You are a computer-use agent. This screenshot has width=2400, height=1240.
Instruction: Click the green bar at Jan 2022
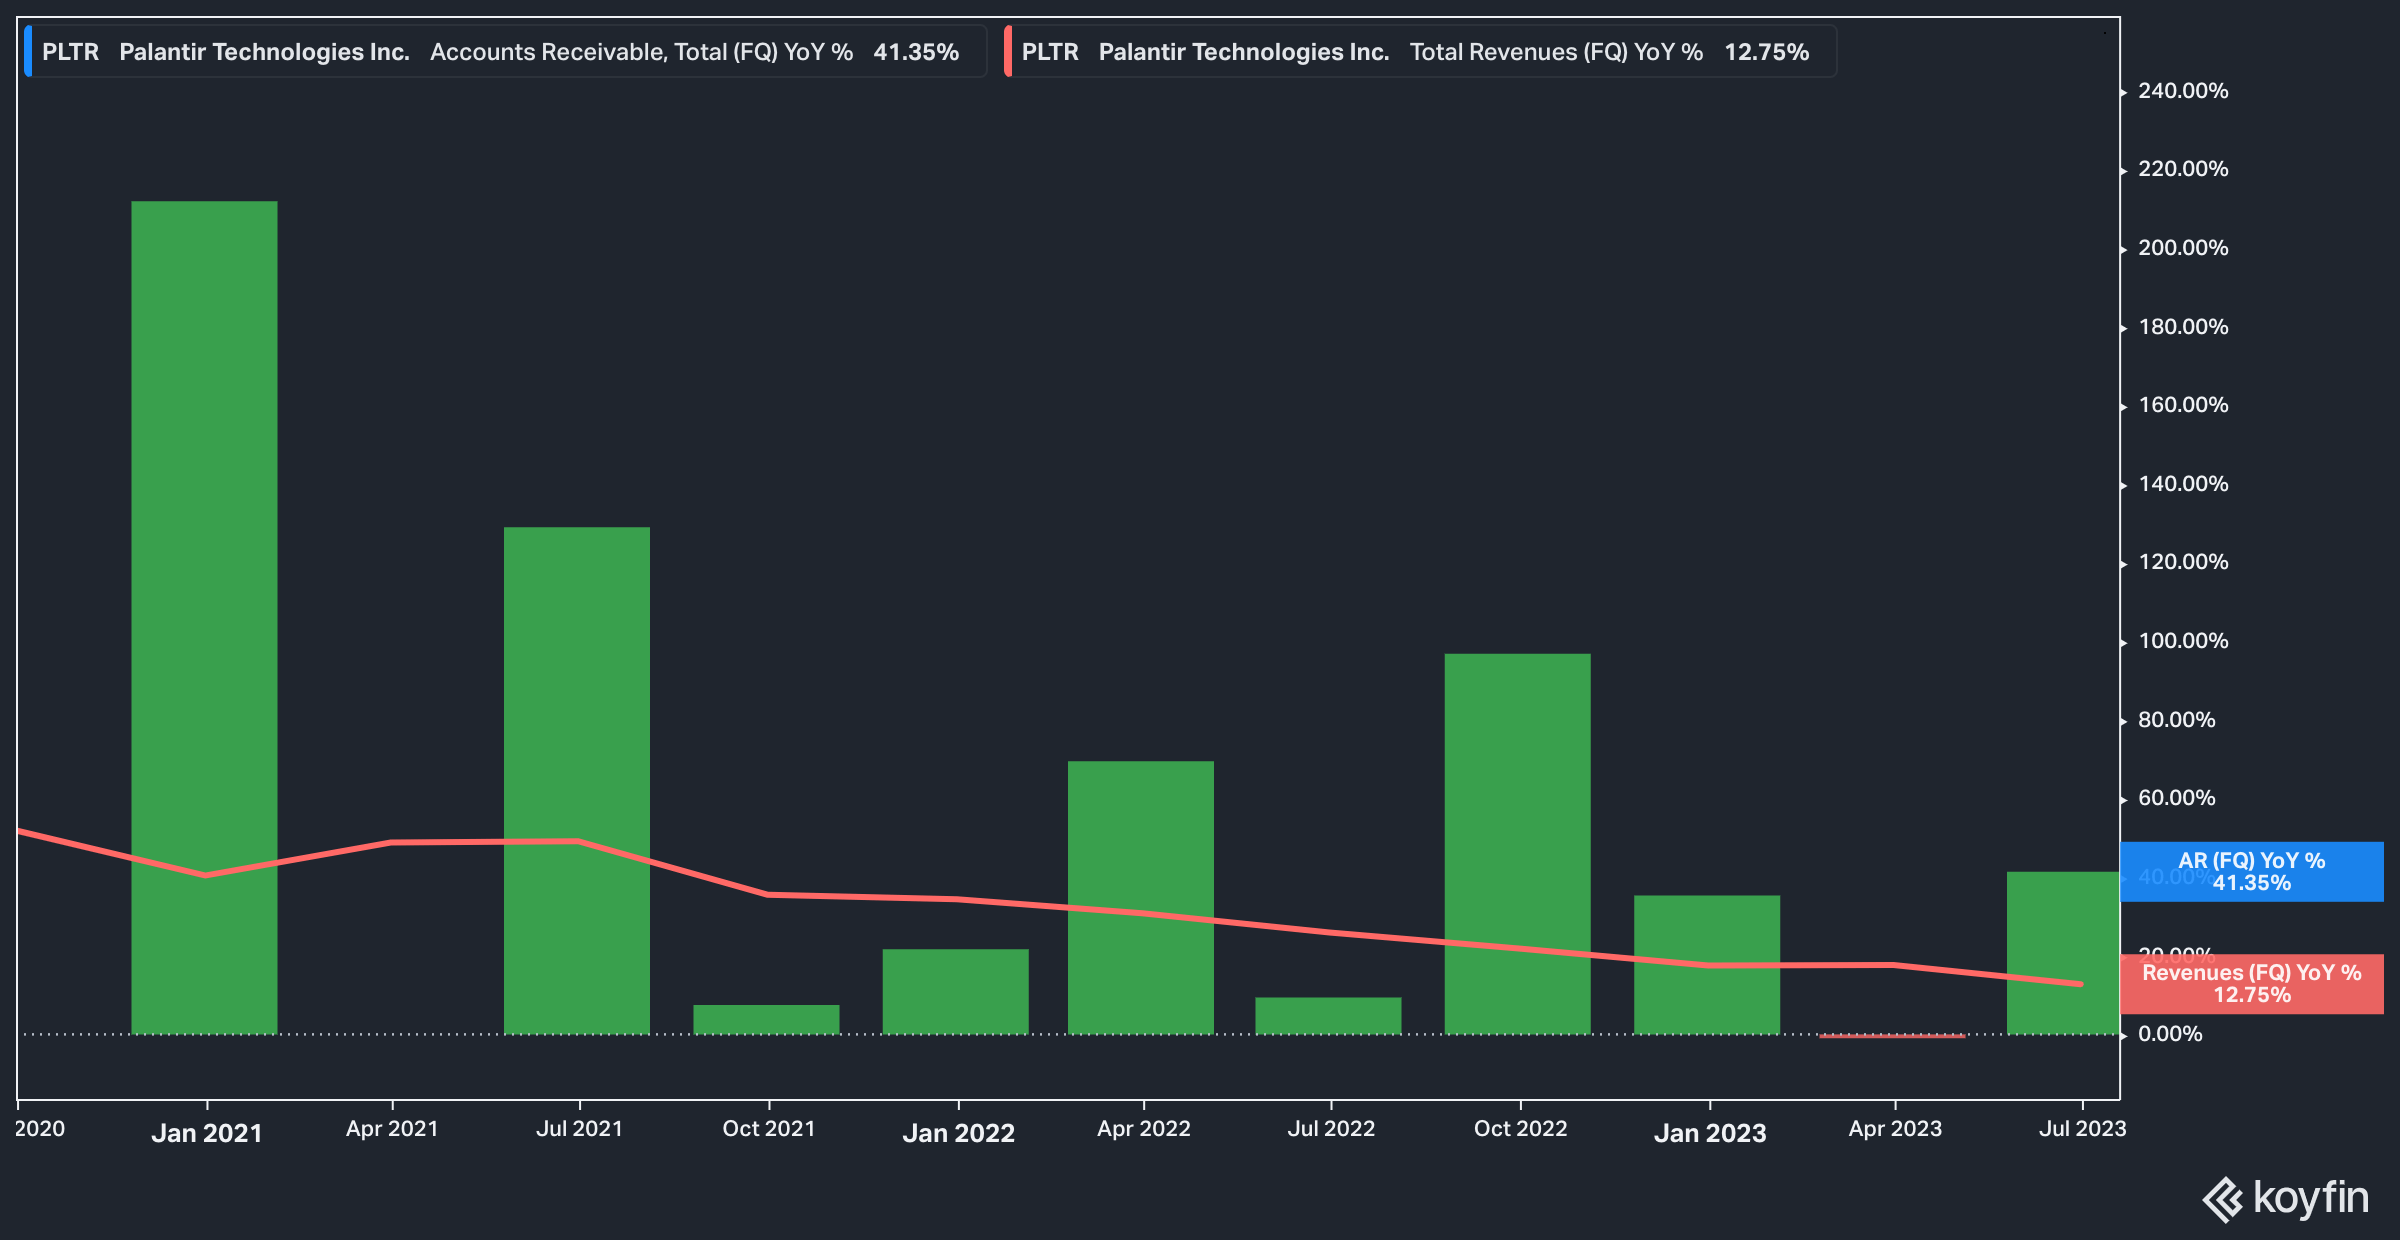point(956,992)
